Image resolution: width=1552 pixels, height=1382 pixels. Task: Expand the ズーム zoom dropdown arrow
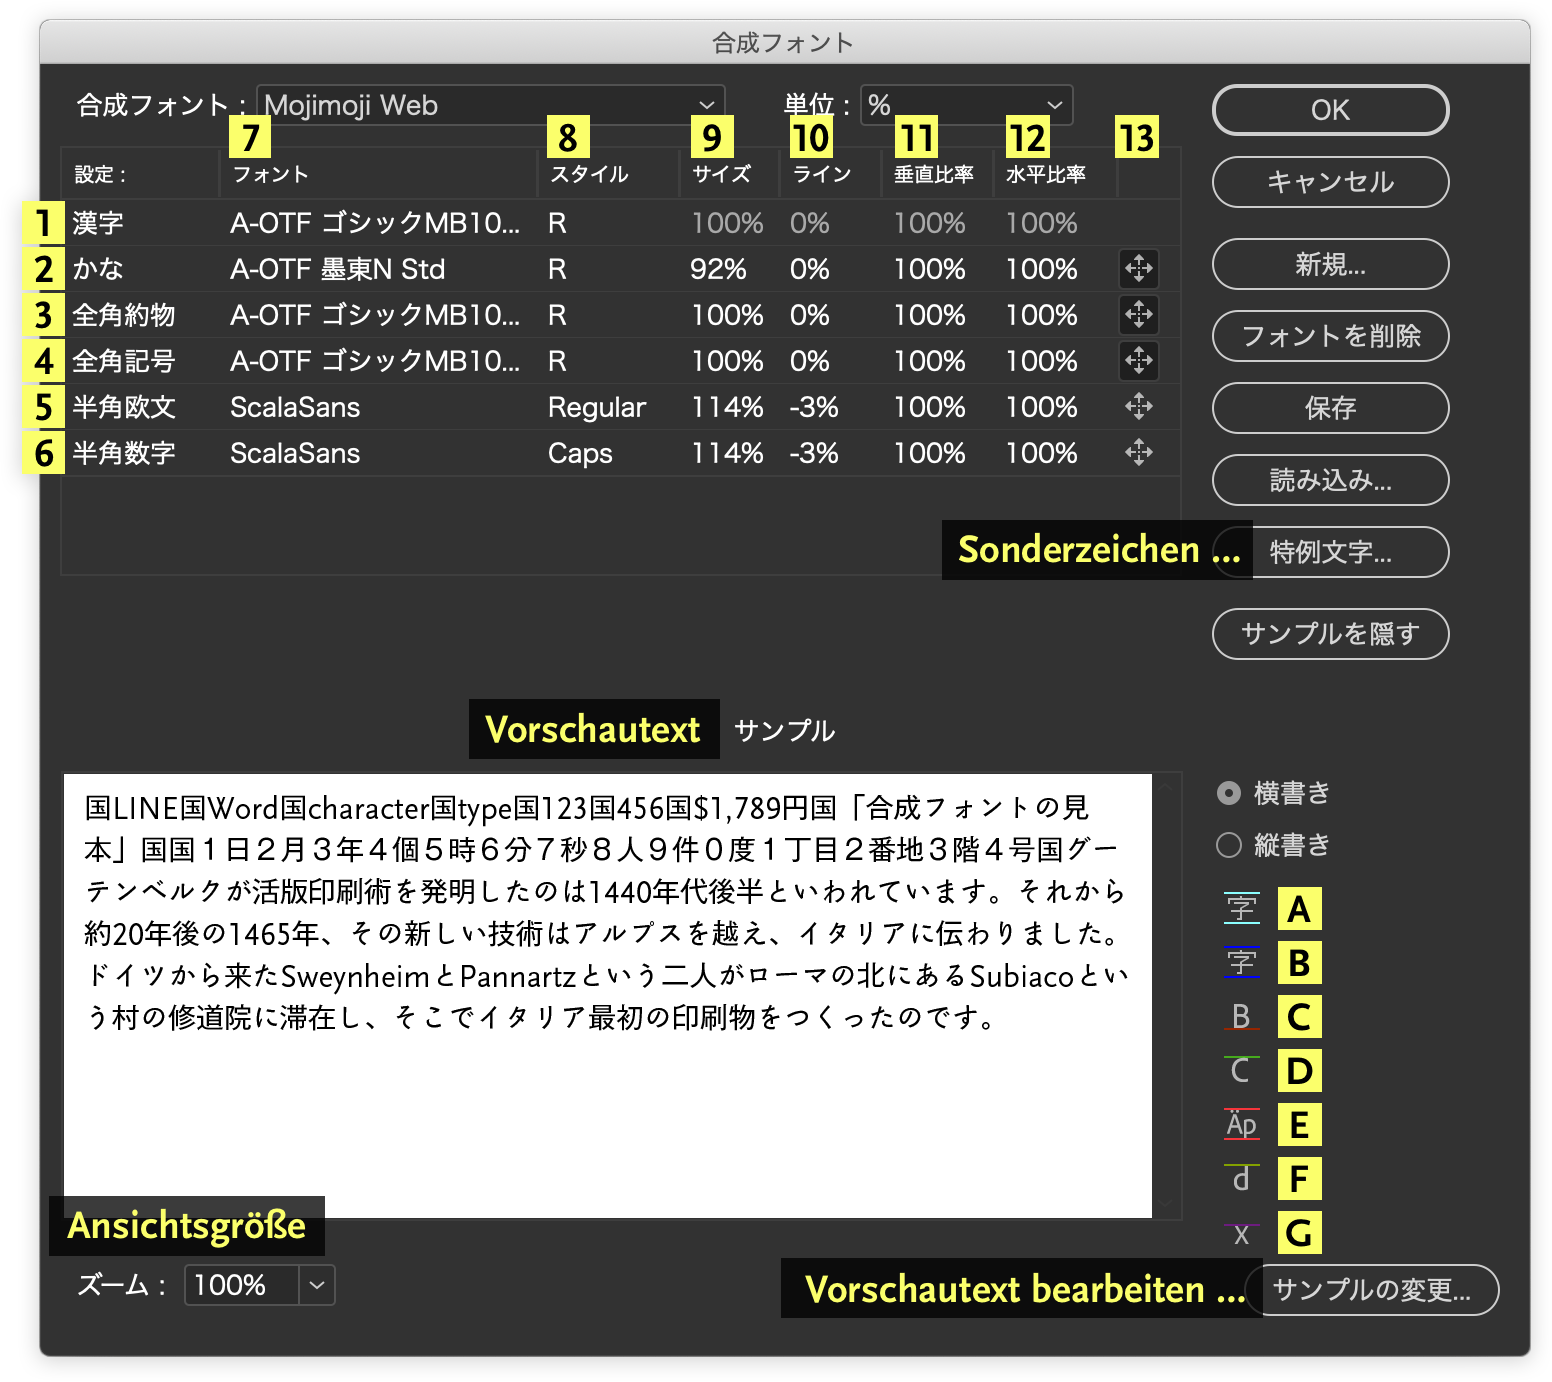(317, 1285)
